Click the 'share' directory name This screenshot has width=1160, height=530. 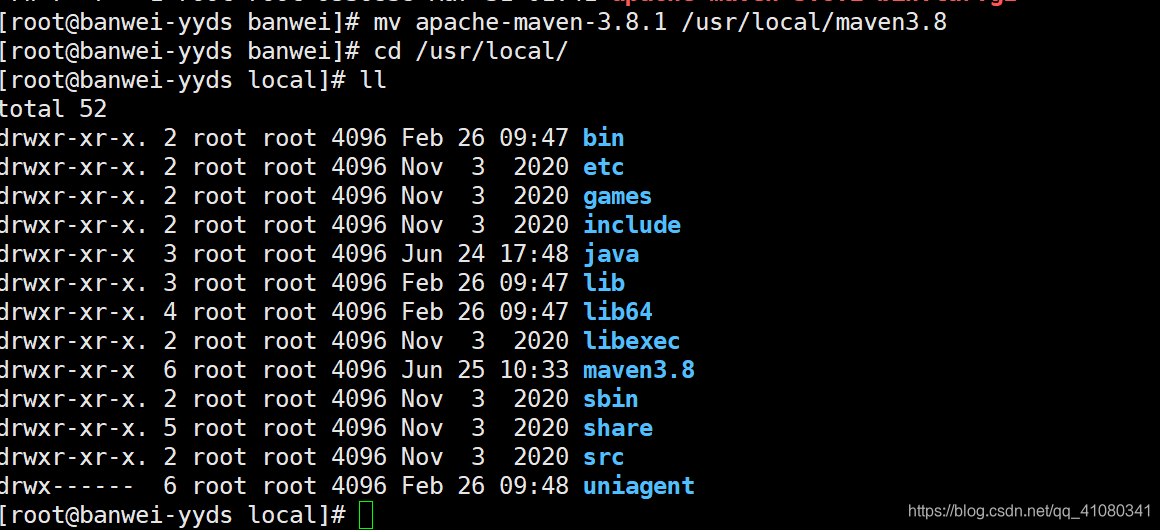pyautogui.click(x=617, y=428)
